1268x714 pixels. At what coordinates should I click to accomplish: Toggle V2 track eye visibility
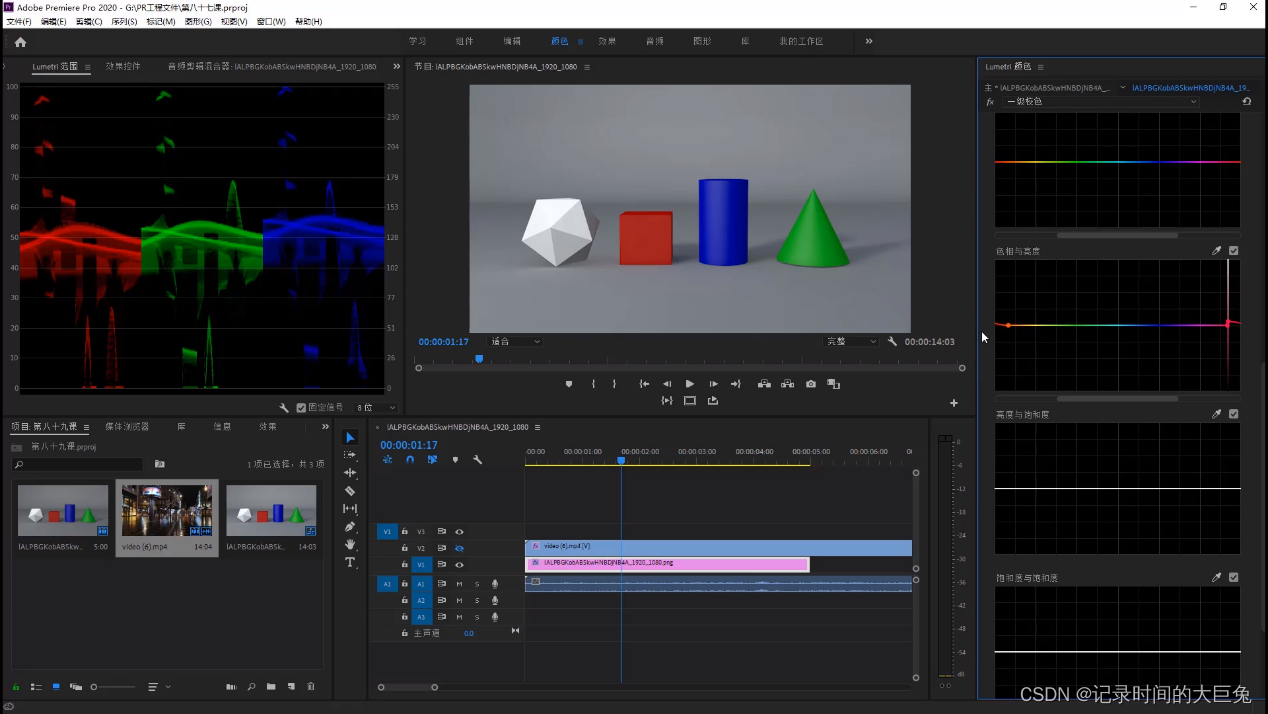(459, 548)
